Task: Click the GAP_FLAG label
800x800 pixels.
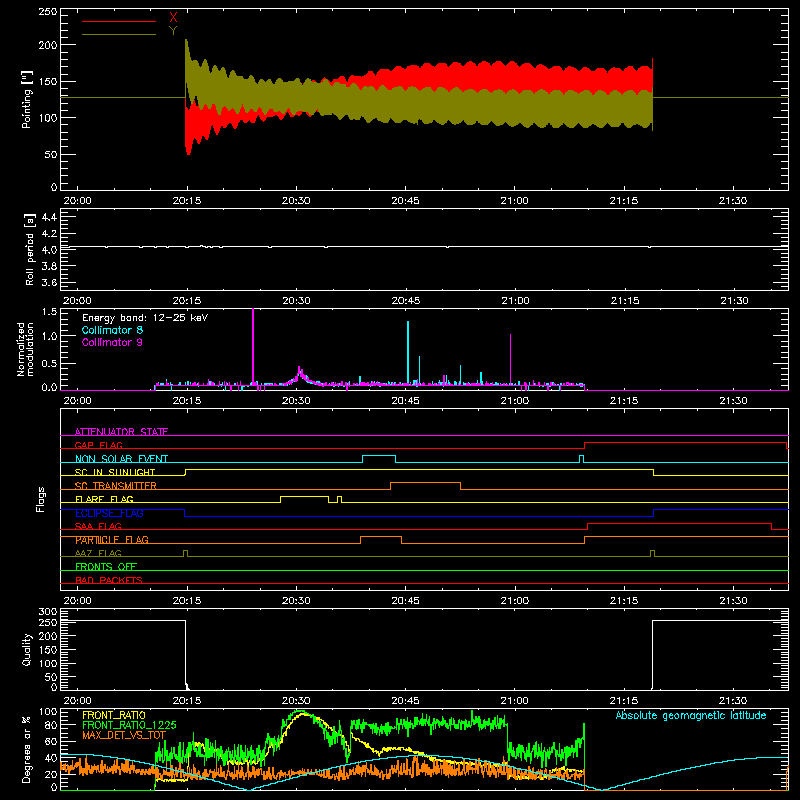Action: (x=99, y=445)
